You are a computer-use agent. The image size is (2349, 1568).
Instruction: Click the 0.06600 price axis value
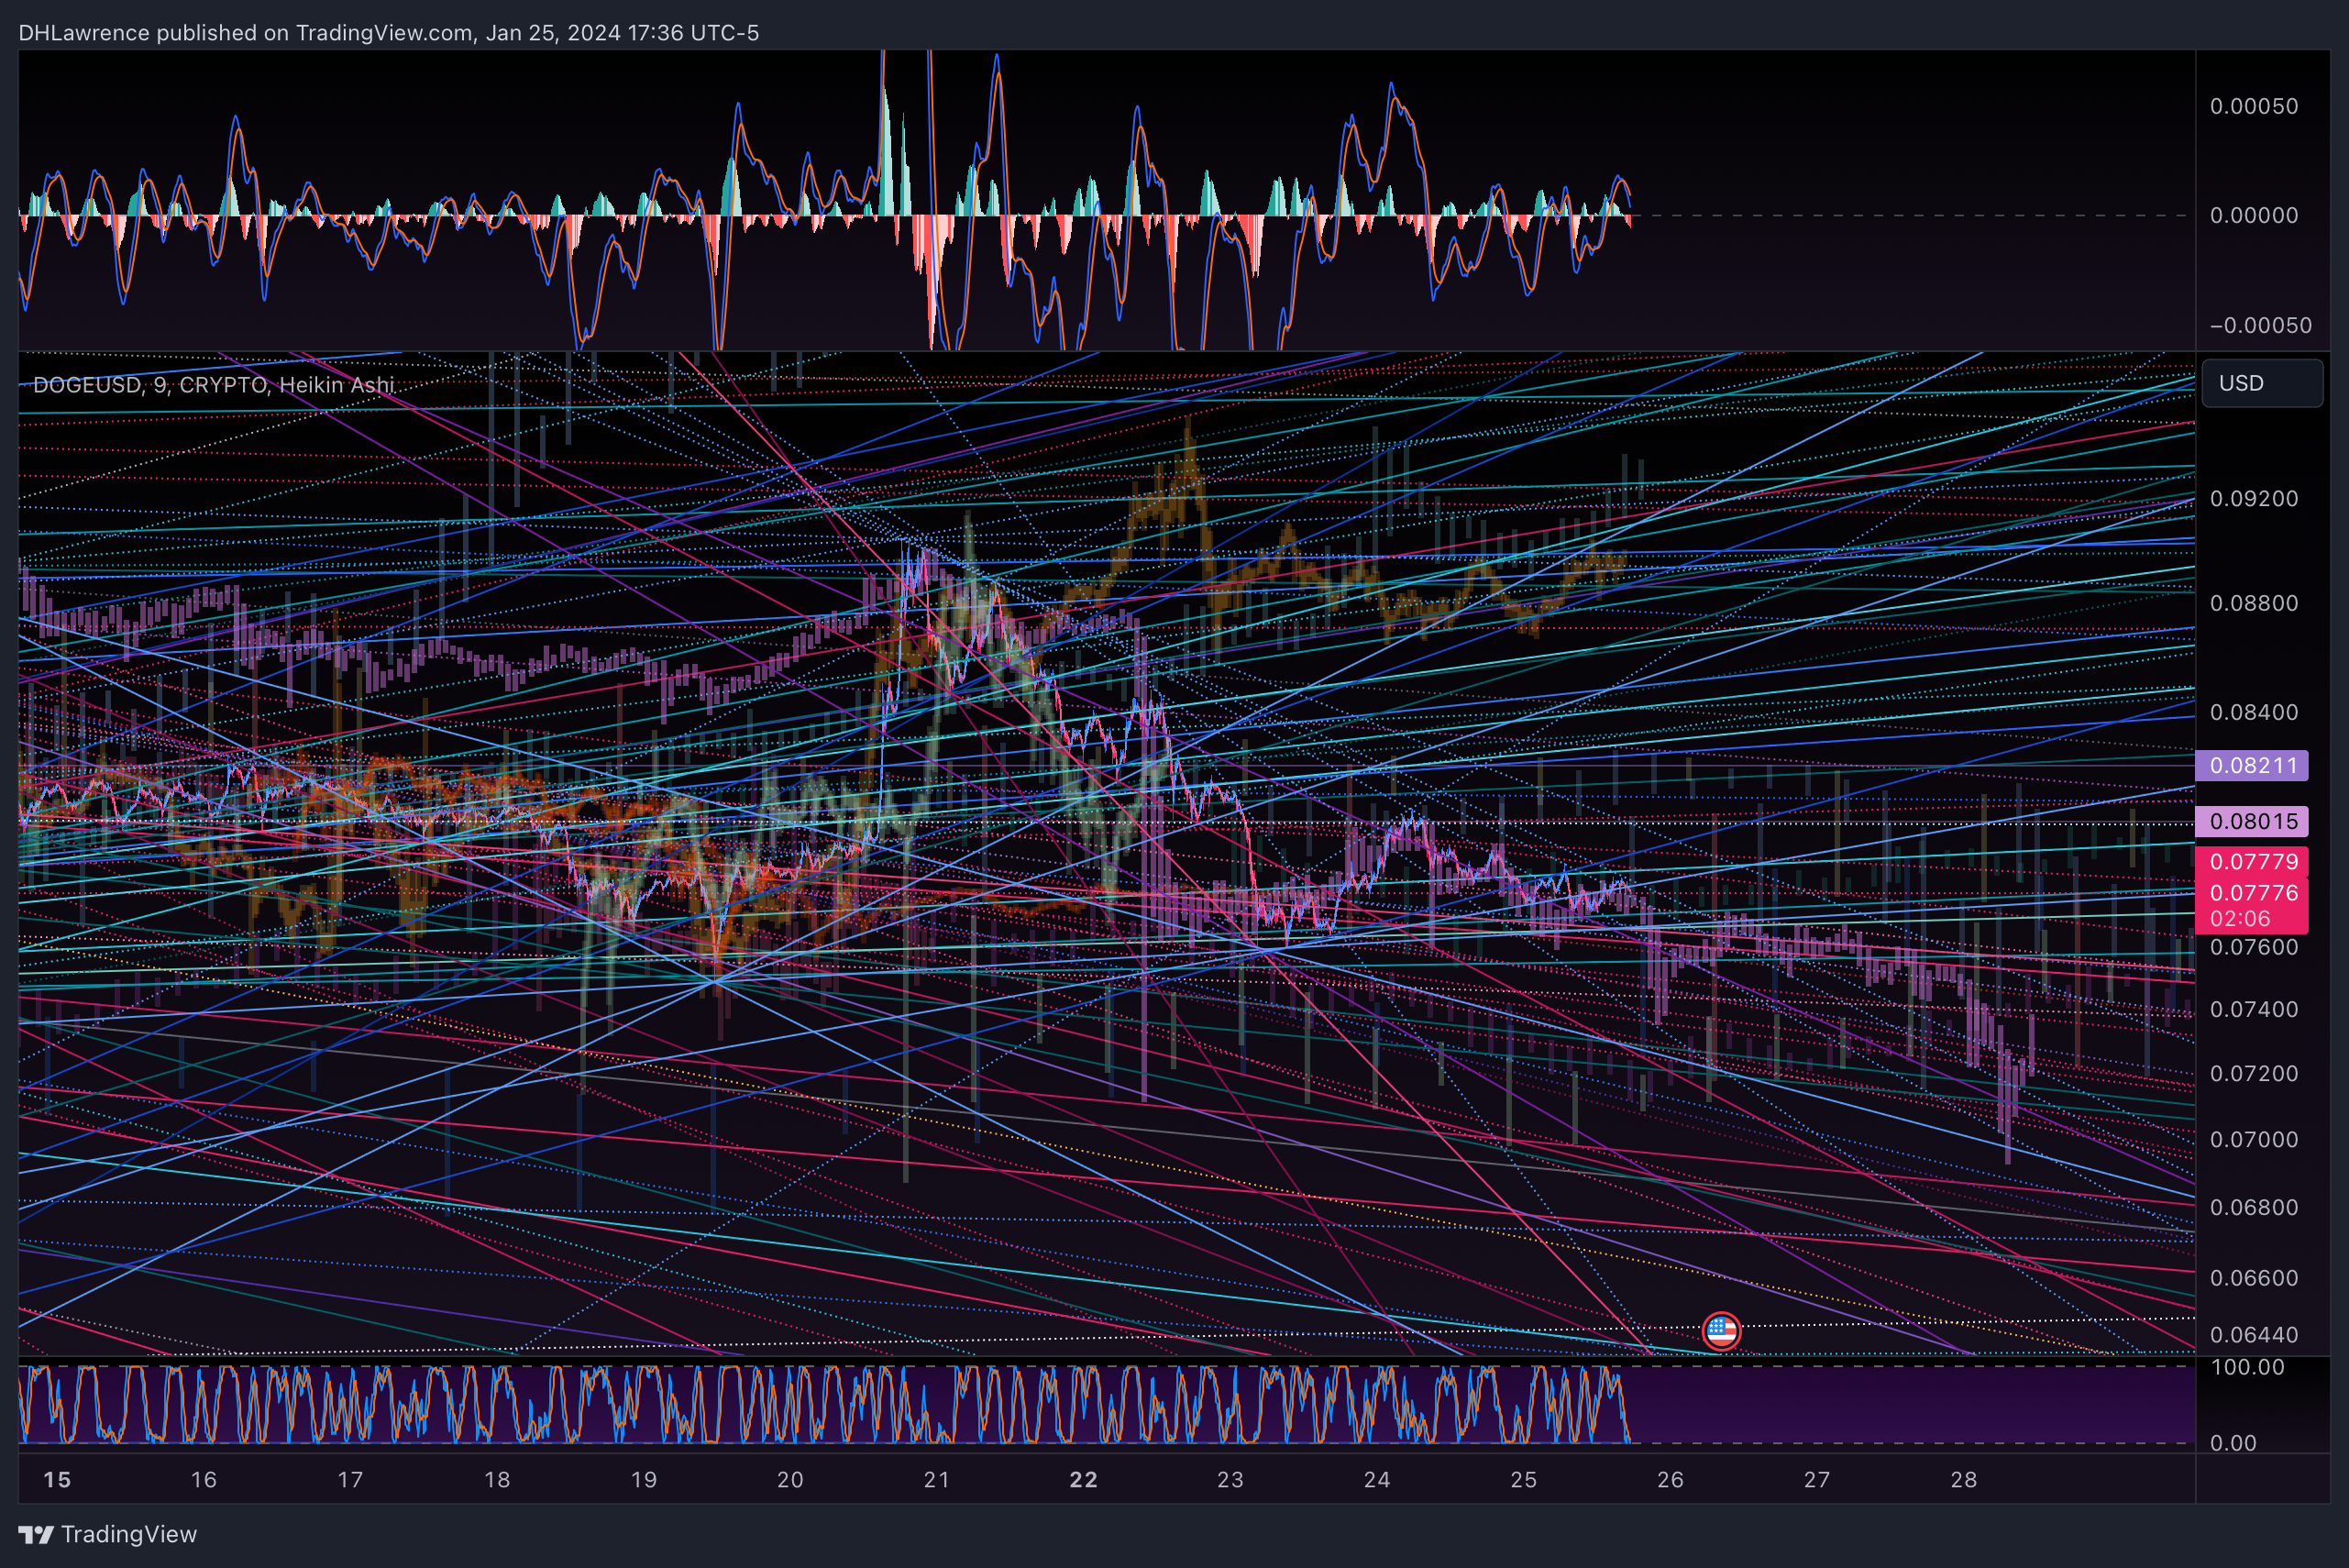click(x=2254, y=1278)
